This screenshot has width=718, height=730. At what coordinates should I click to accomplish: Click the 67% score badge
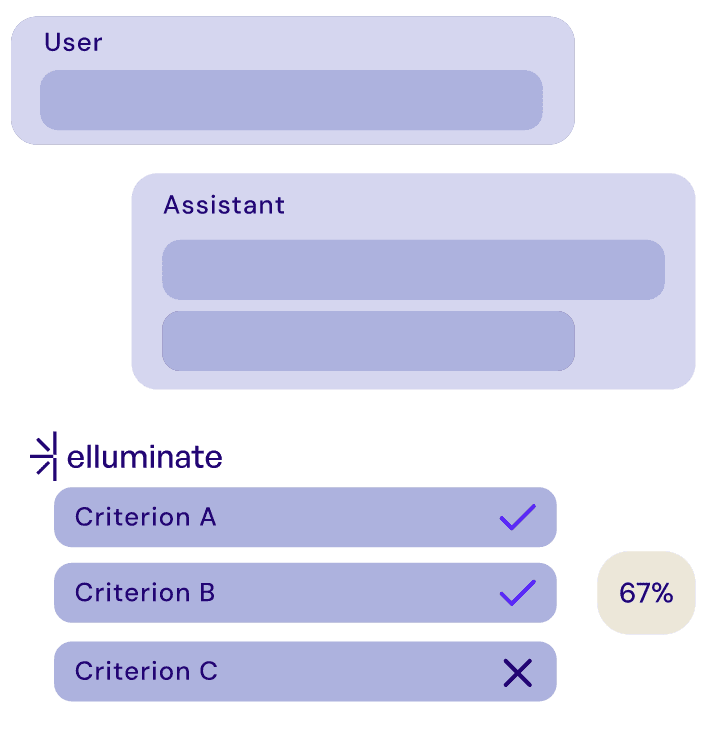point(646,593)
